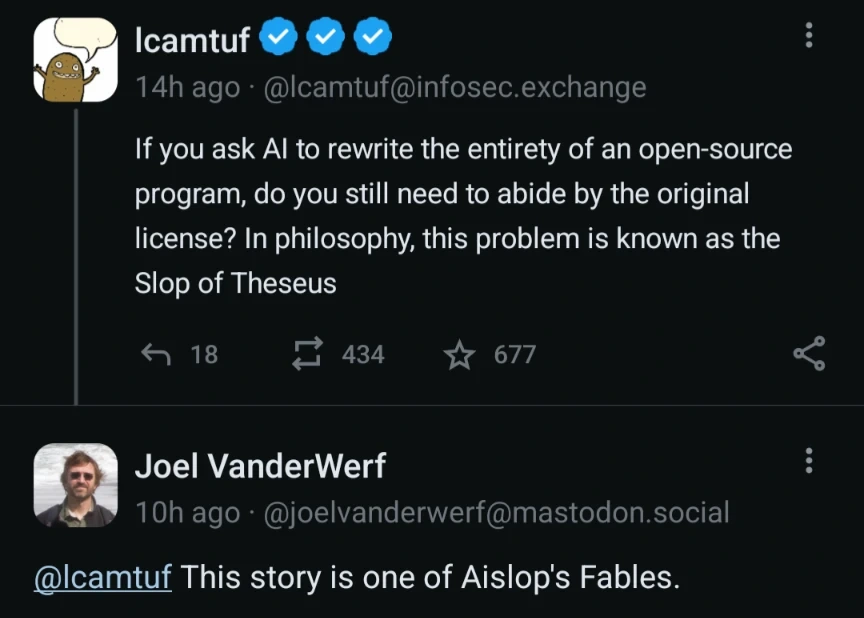The image size is (864, 618).
Task: Open Joel VanderWerf's profile photo
Action: [75, 485]
